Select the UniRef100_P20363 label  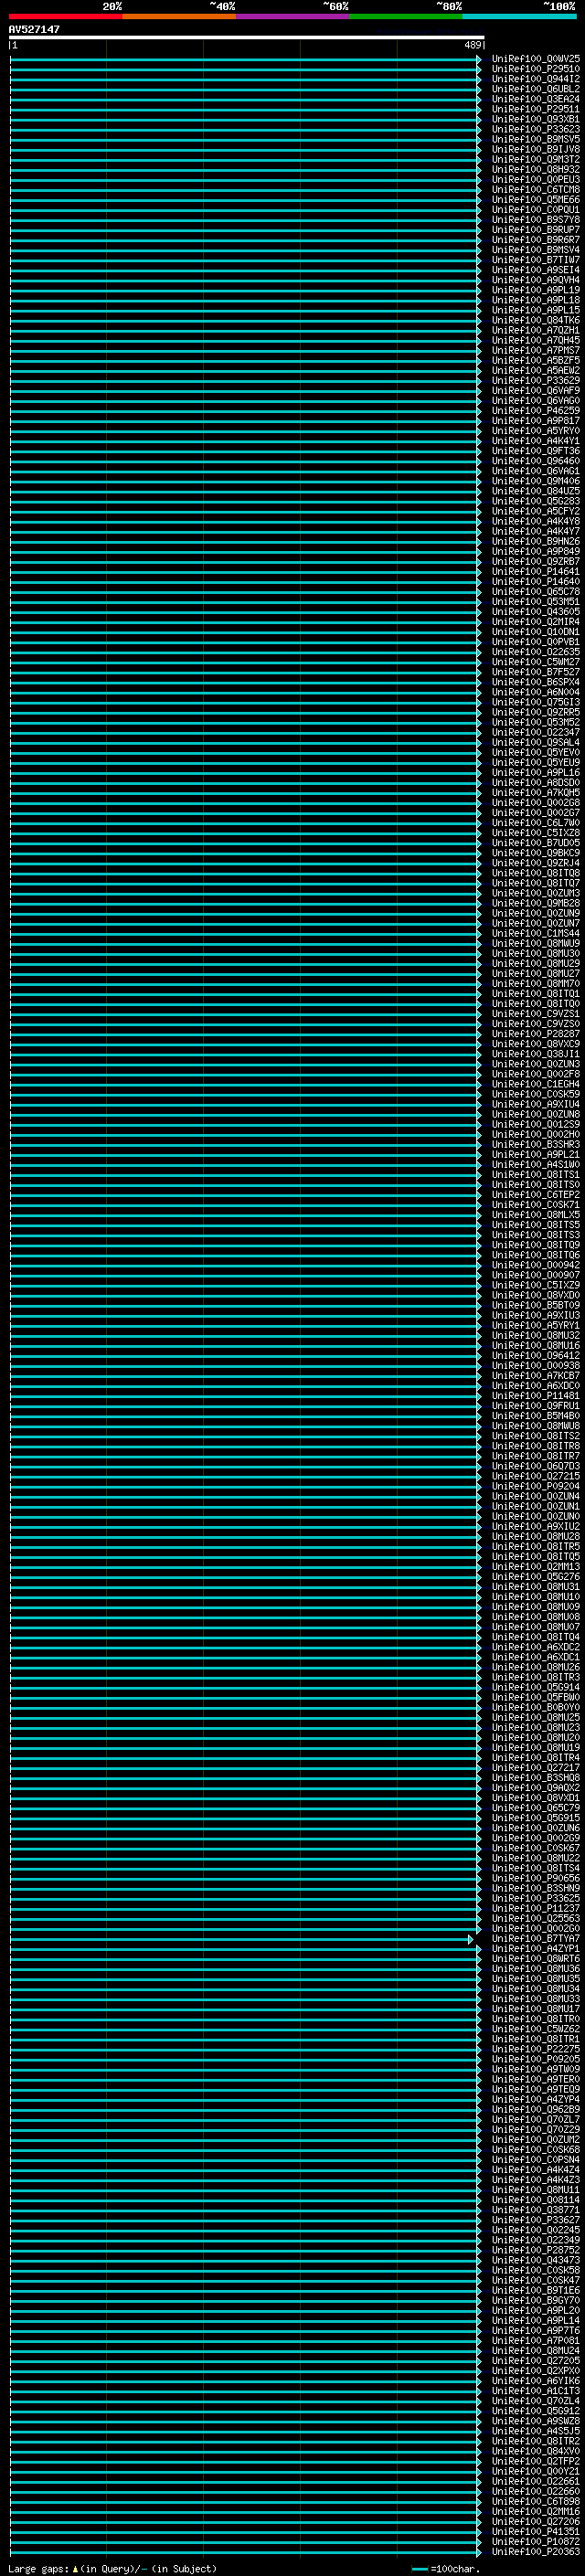536,2551
